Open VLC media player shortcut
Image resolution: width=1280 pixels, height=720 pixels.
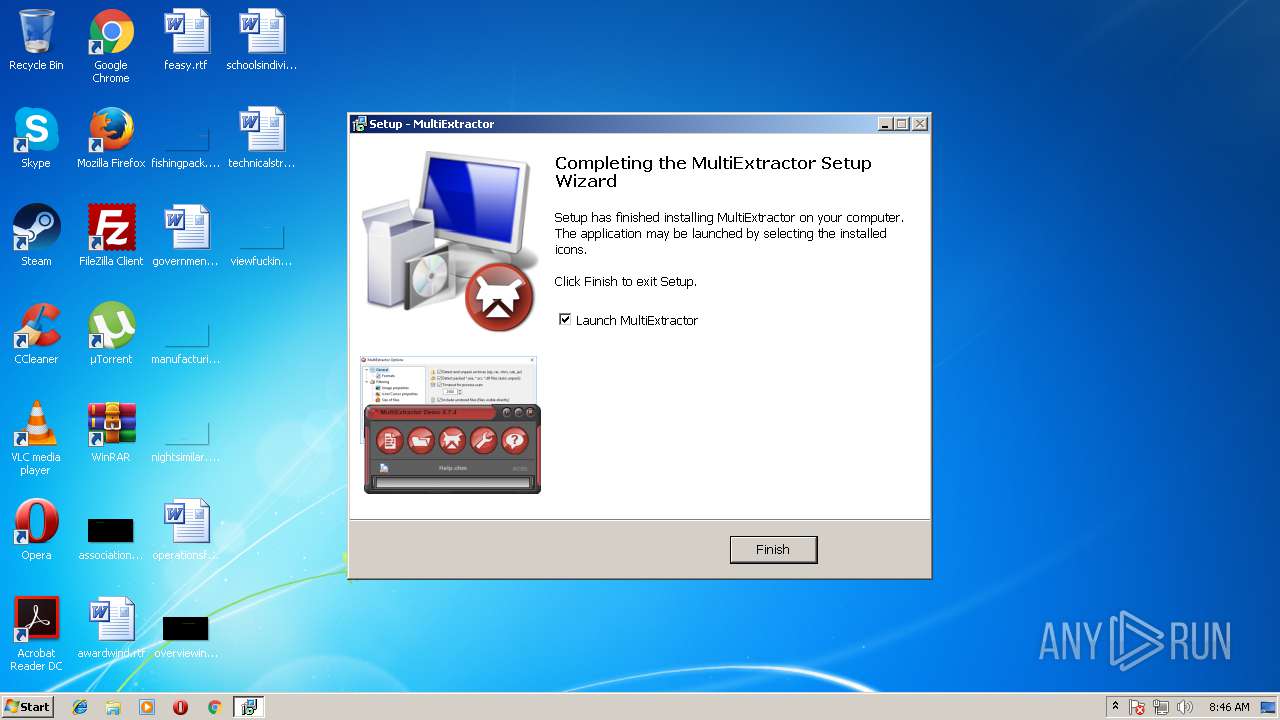pyautogui.click(x=36, y=439)
